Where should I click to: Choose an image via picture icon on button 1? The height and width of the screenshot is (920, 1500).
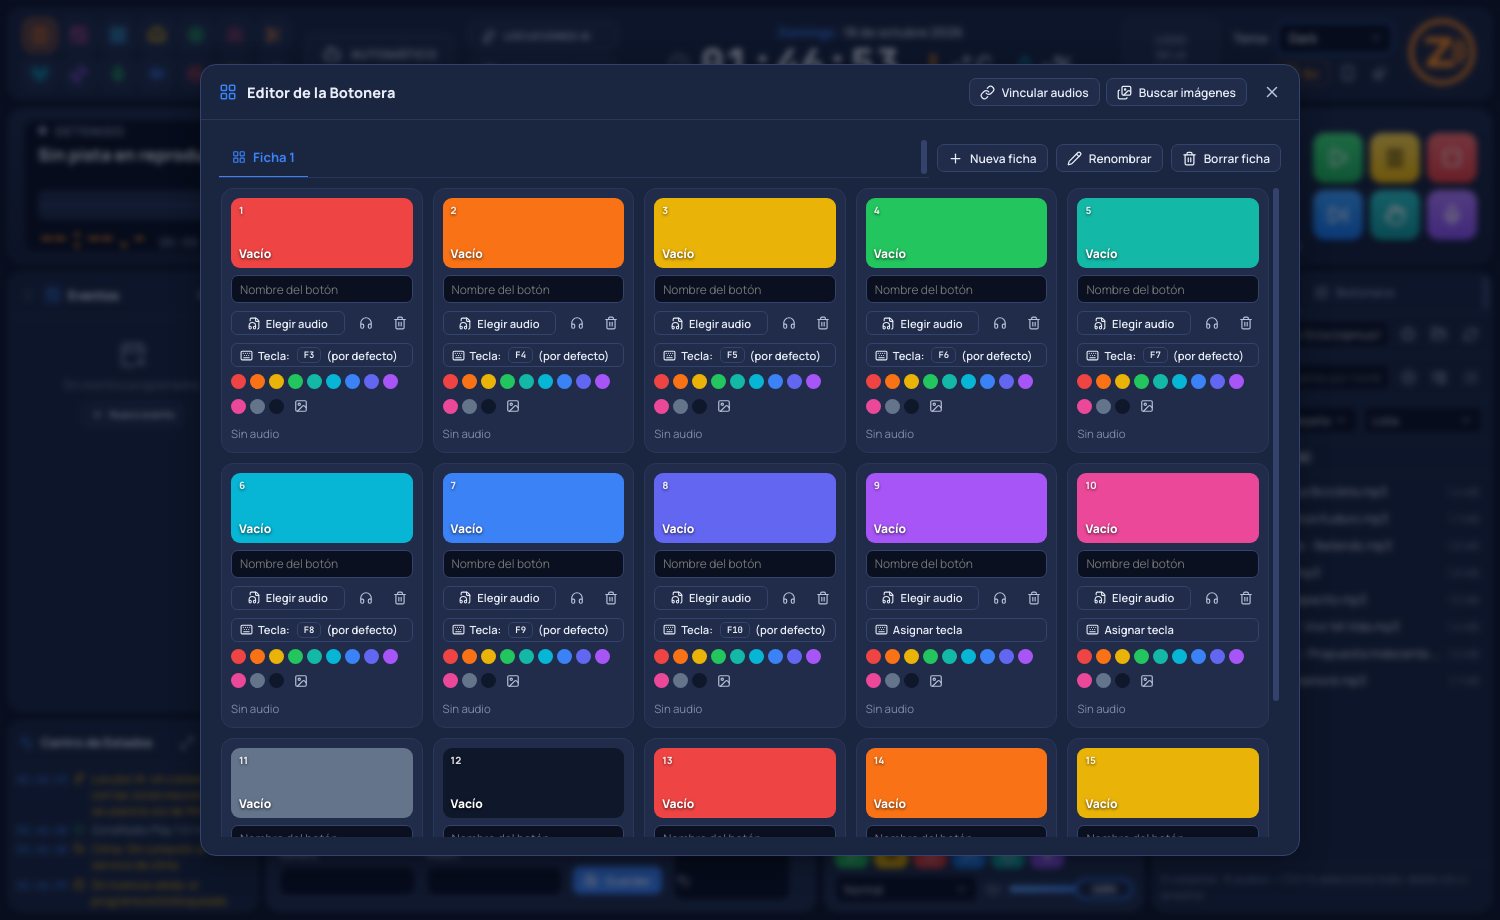pyautogui.click(x=301, y=407)
